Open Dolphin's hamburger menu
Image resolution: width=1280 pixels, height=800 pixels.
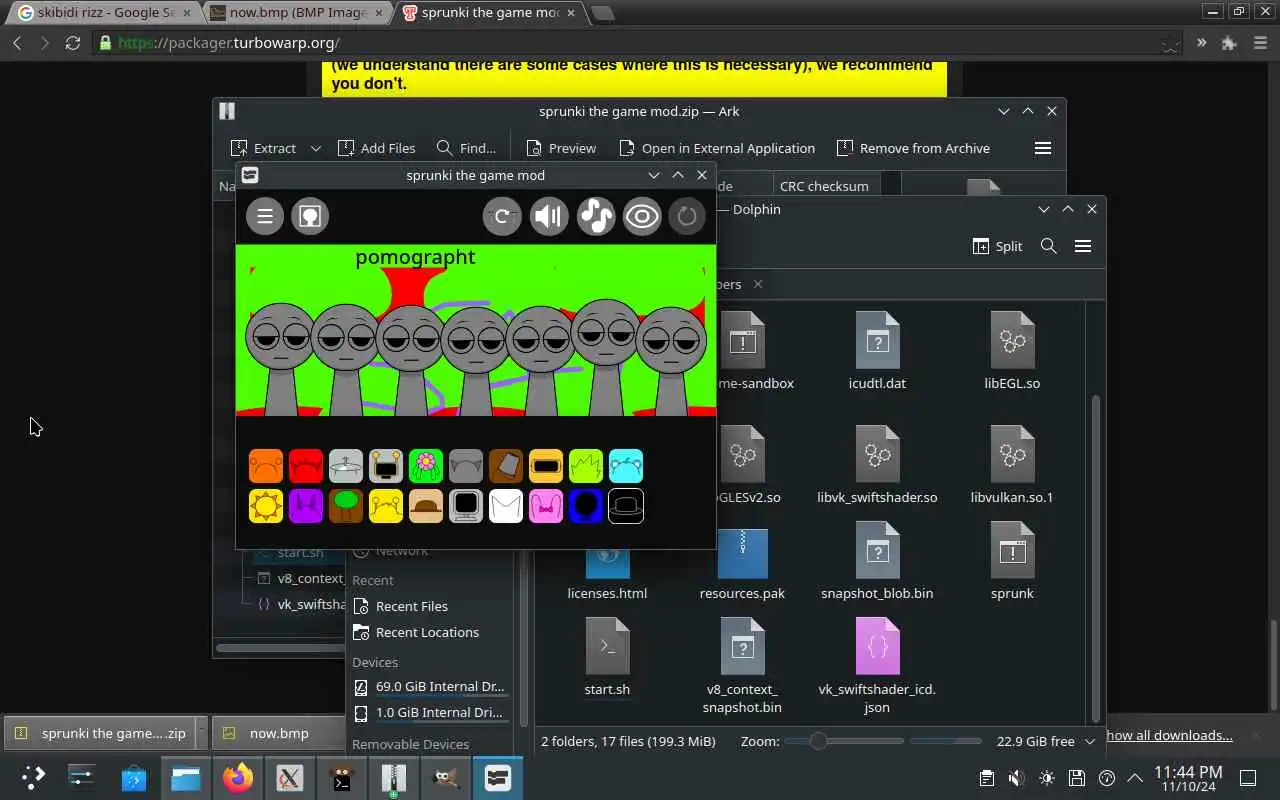pos(1083,246)
